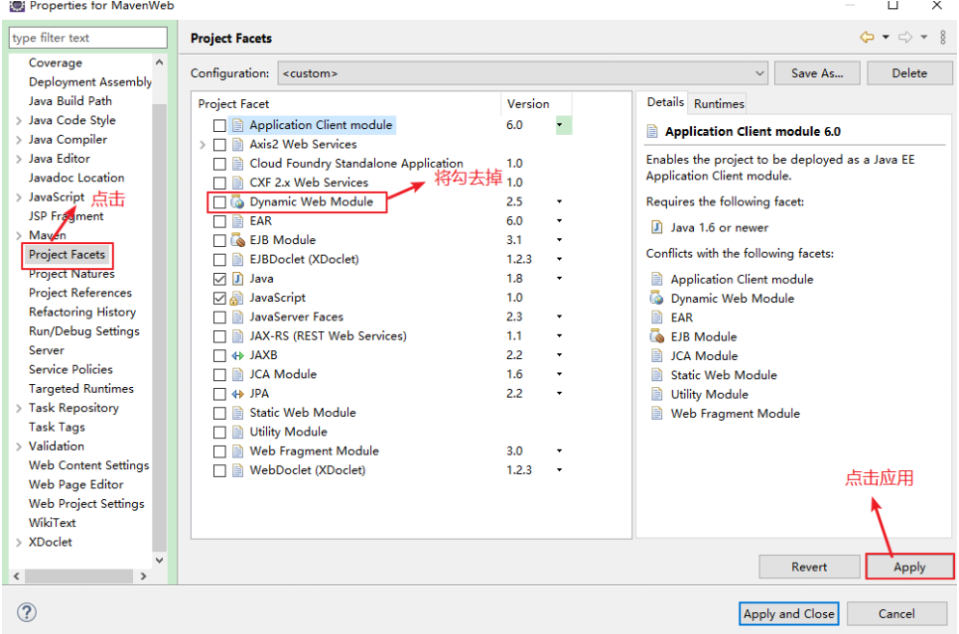This screenshot has width=959, height=634.
Task: Click the Cloud Foundry Standalone Application icon
Action: [237, 164]
